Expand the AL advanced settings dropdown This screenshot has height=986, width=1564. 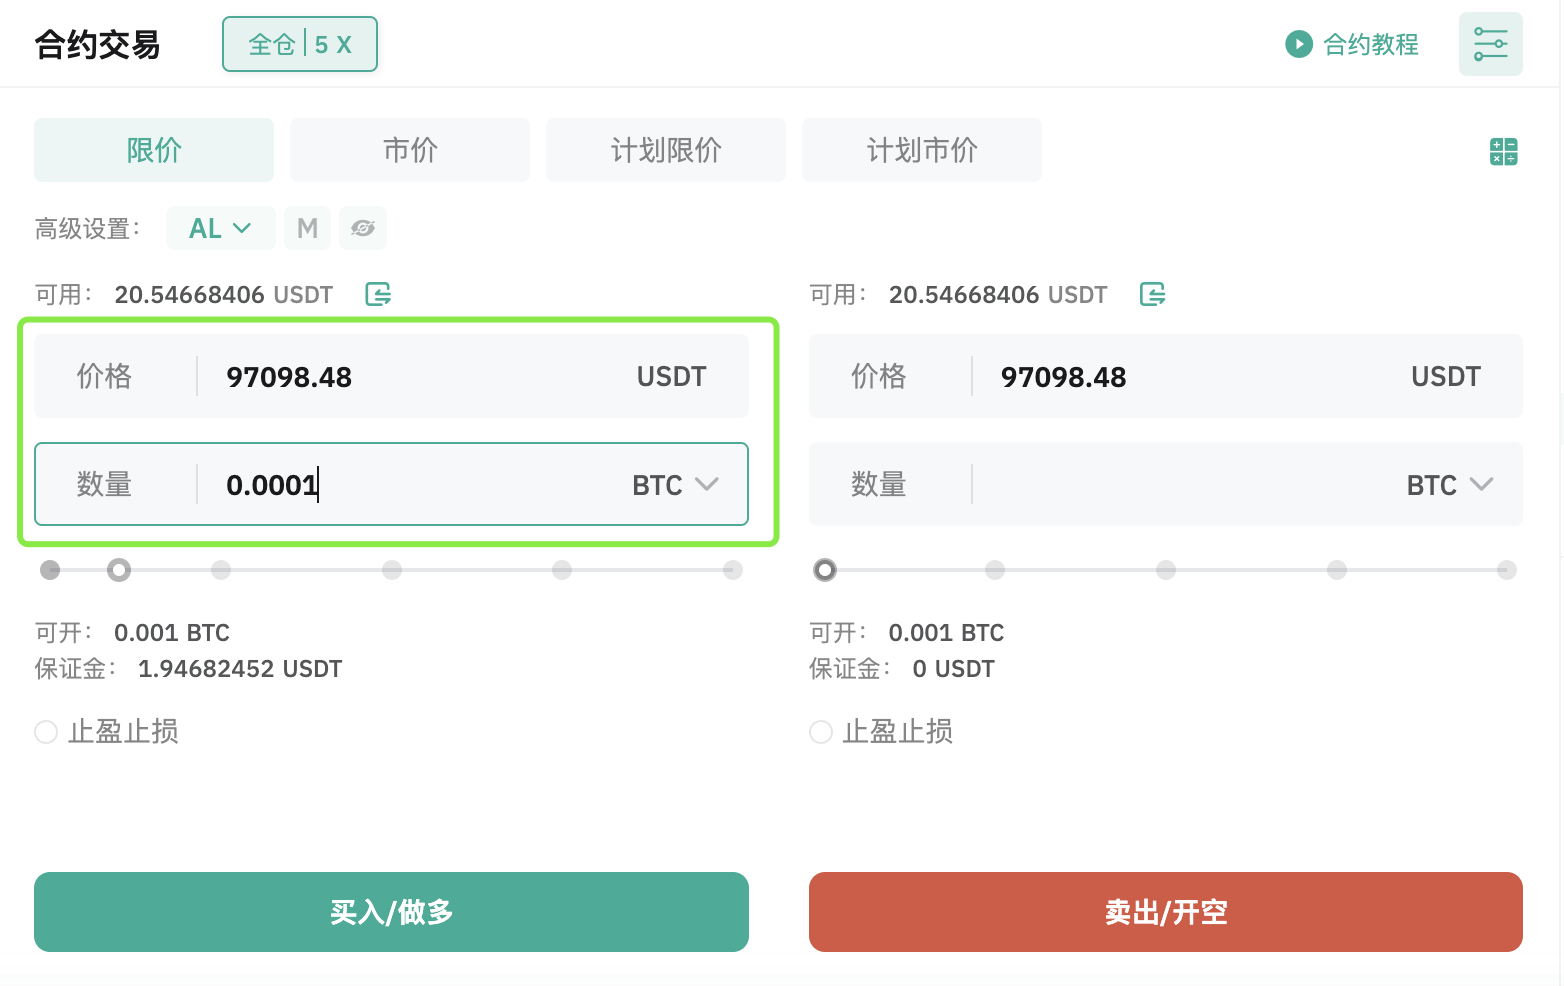coord(220,229)
